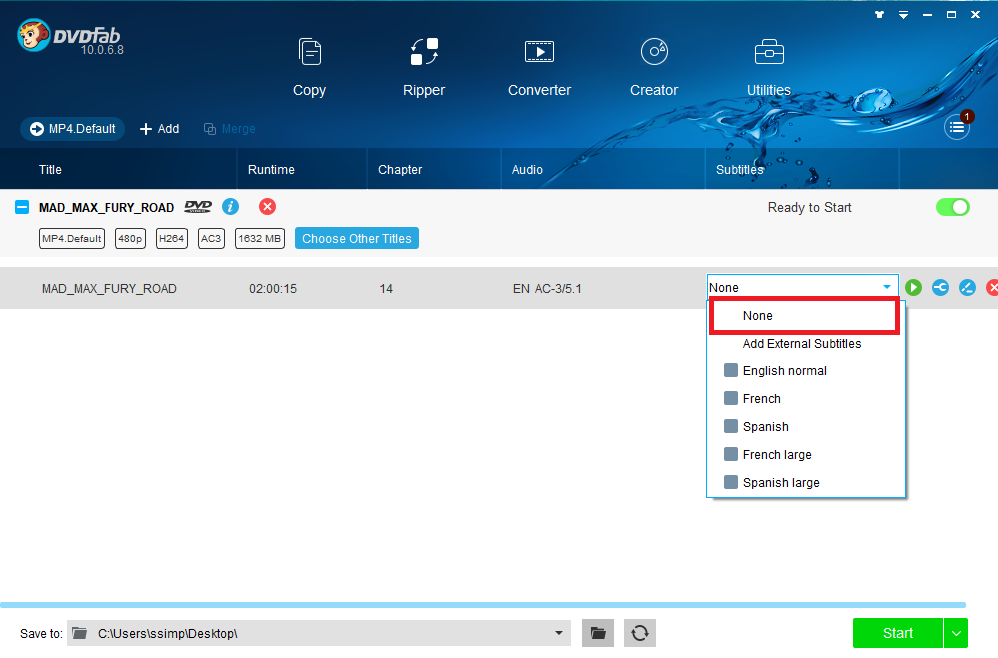Open advanced settings wrench icon
The image size is (998, 658).
[x=940, y=288]
